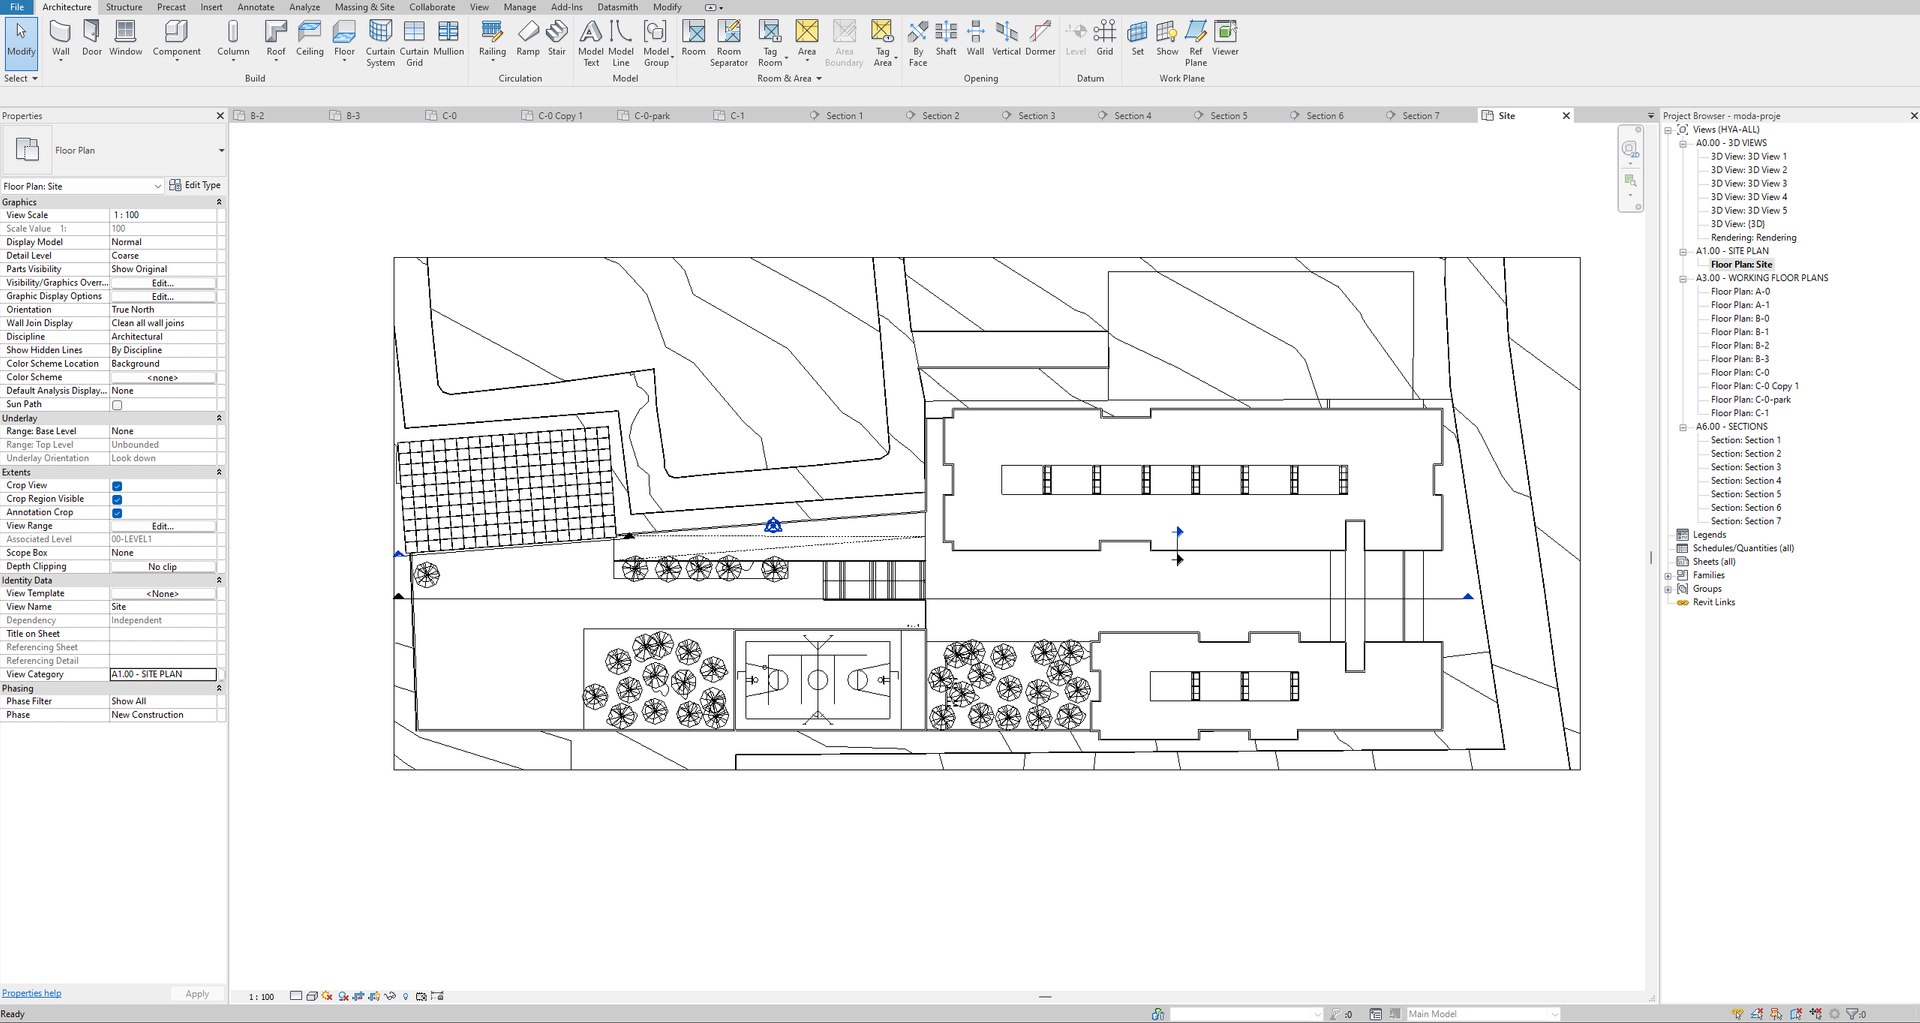This screenshot has width=1920, height=1023.
Task: Enable the Sun Path checkbox
Action: (117, 405)
